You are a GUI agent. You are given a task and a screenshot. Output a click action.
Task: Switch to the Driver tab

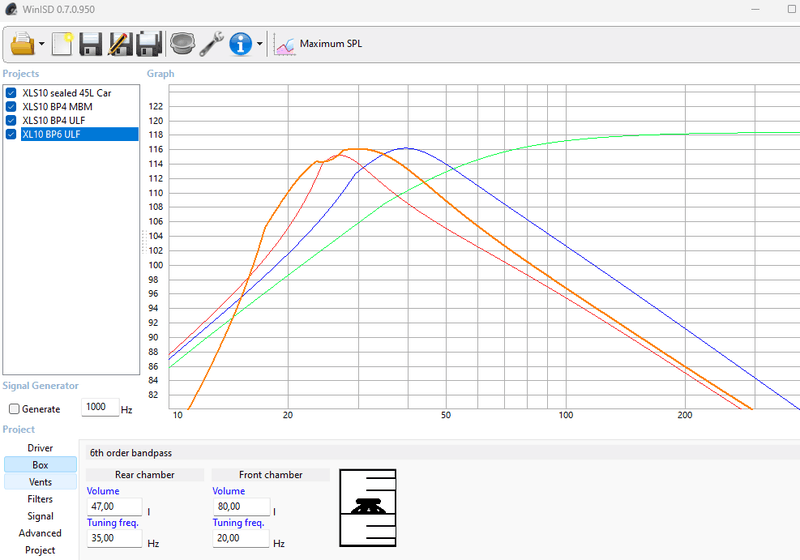click(40, 448)
